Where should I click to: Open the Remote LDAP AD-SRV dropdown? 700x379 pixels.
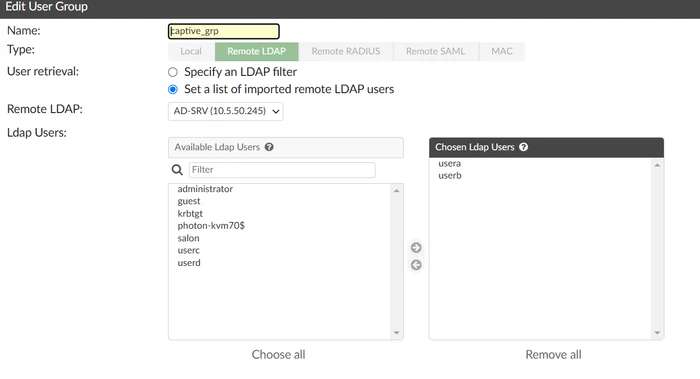tap(225, 111)
